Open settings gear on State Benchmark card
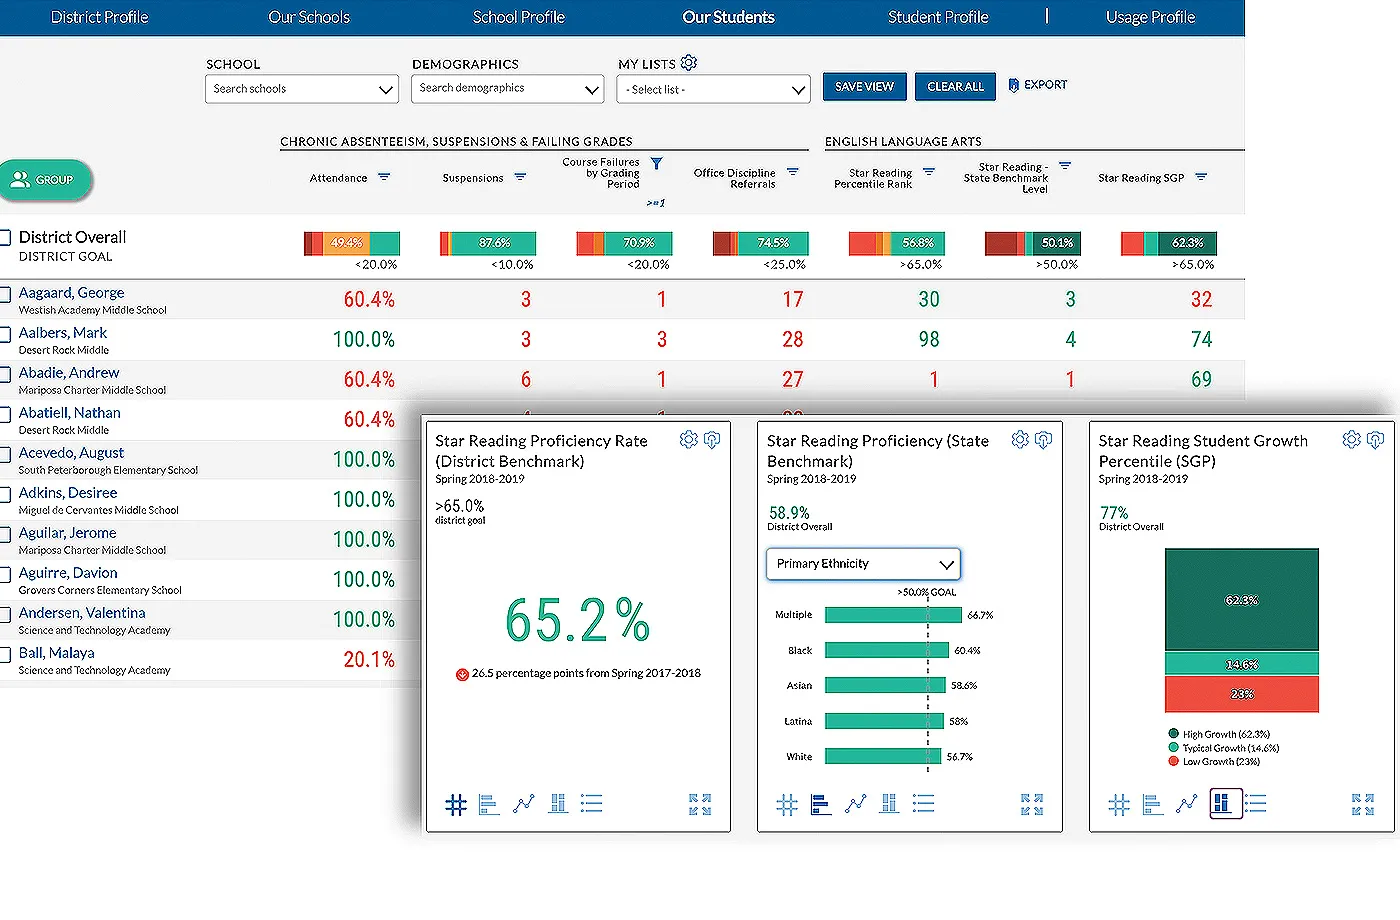This screenshot has width=1400, height=920. 1019,439
